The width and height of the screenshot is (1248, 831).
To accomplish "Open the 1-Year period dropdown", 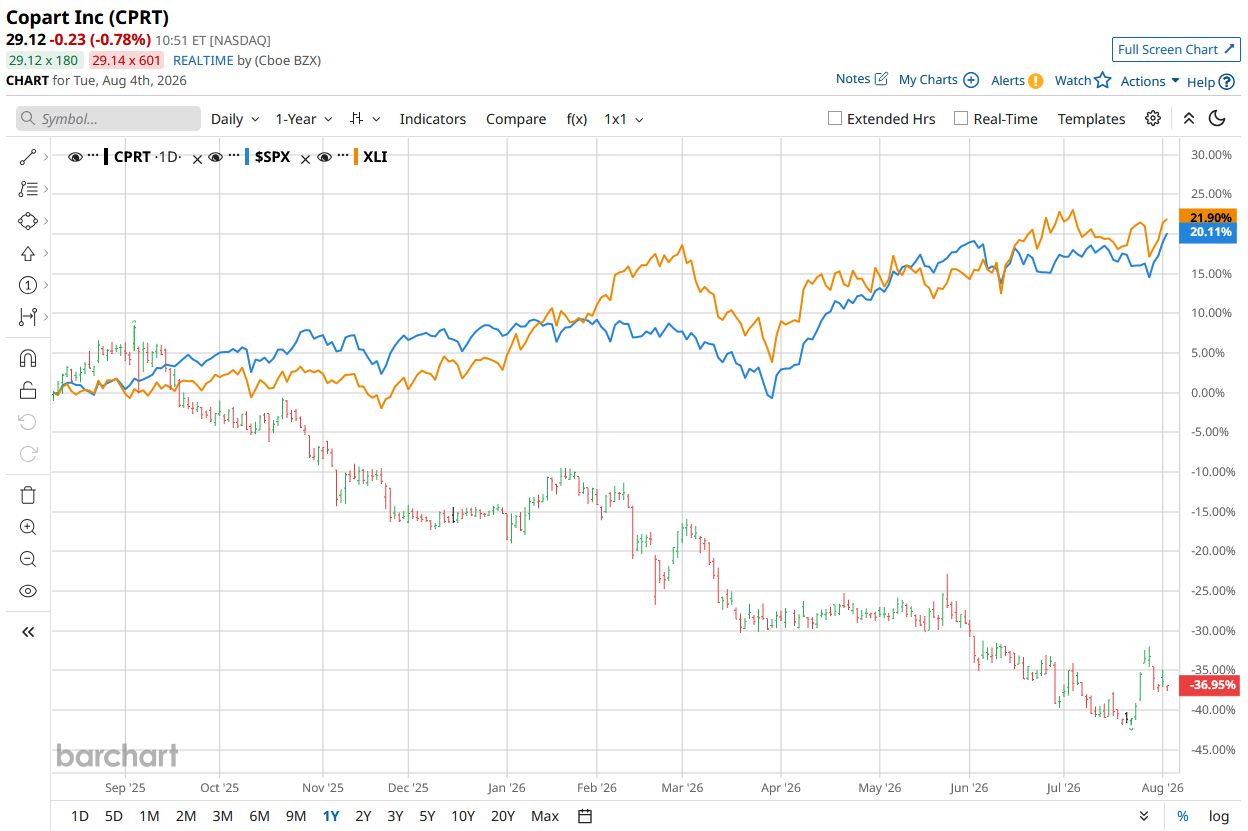I will [304, 119].
